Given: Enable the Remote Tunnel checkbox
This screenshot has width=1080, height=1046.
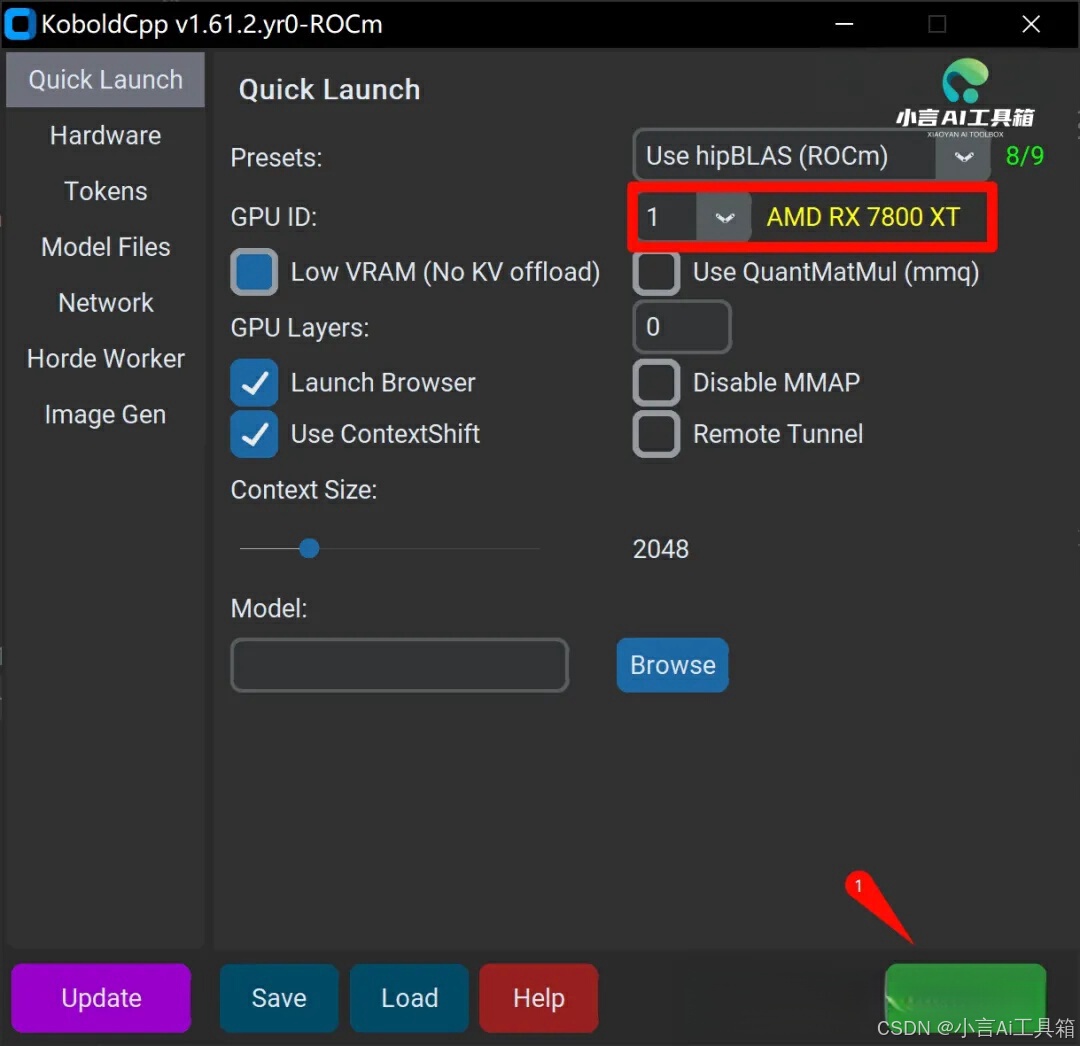Looking at the screenshot, I should [656, 435].
